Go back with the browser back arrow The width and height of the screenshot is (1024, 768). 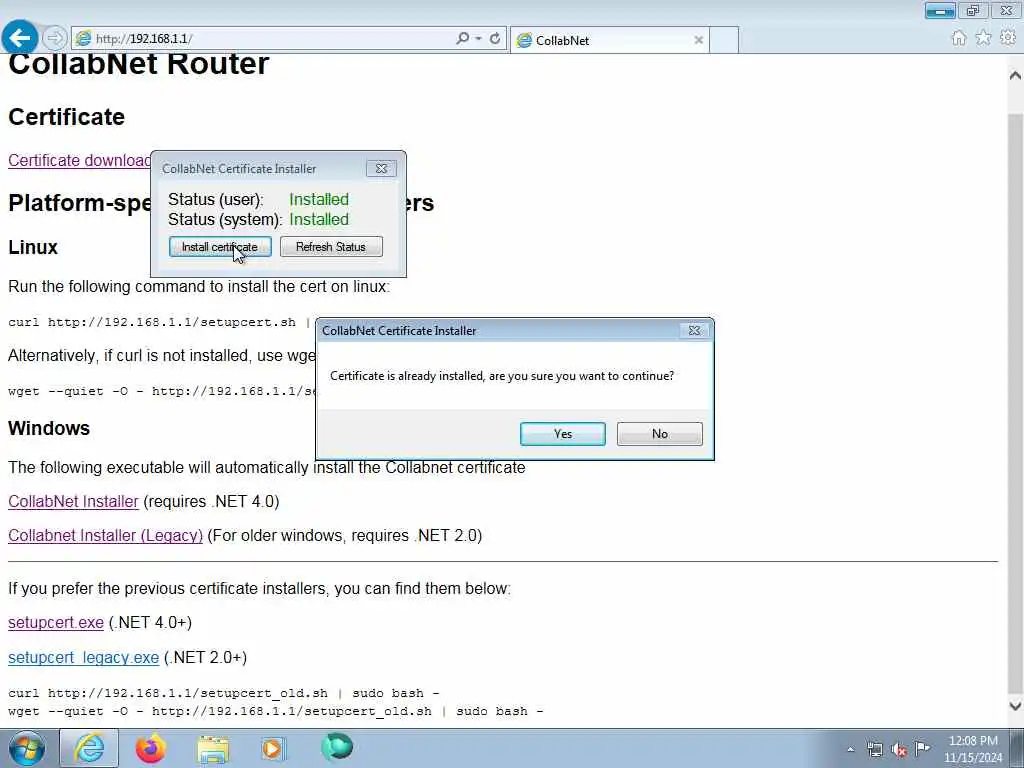[20, 37]
